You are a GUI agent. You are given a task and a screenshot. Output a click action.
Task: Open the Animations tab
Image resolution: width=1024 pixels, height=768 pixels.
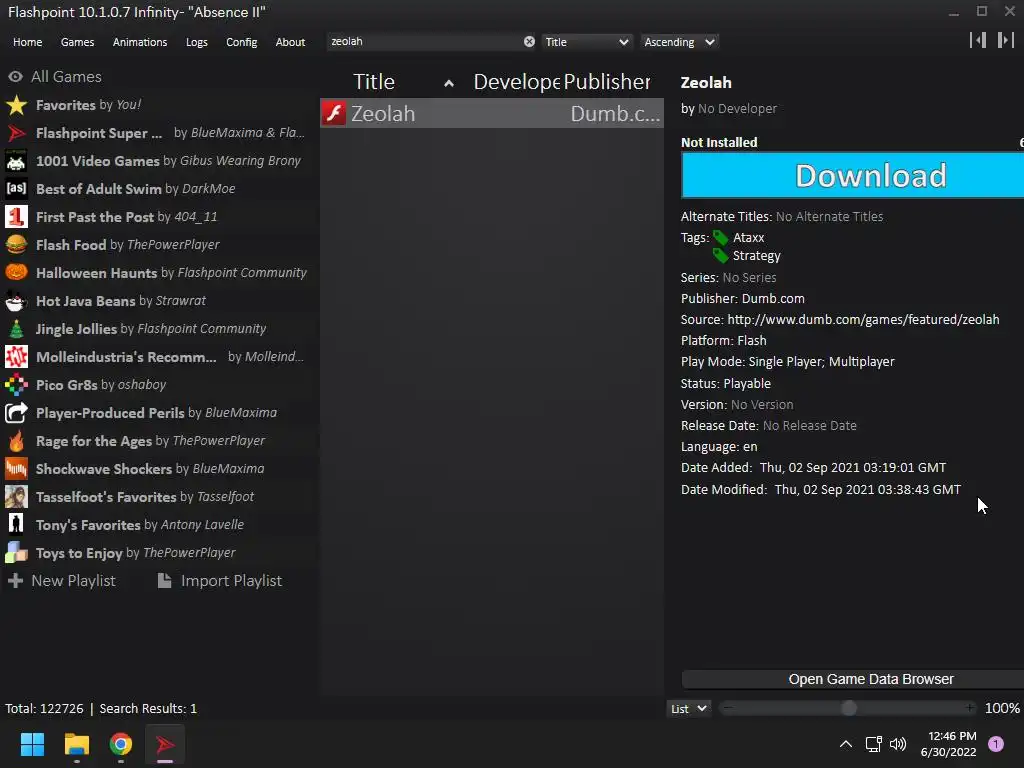pos(140,42)
